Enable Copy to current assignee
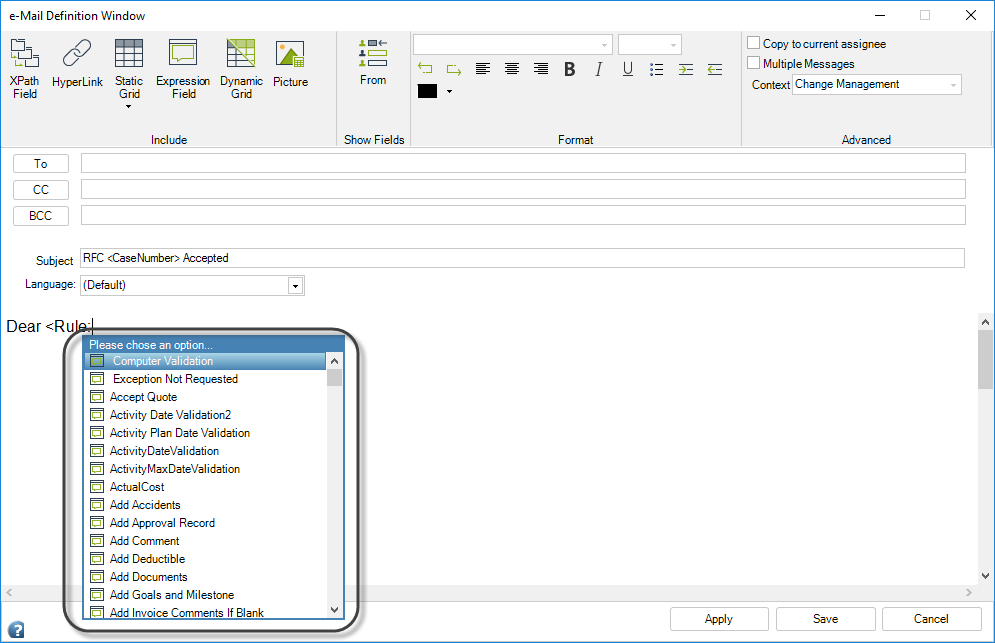The width and height of the screenshot is (995, 643). [753, 43]
